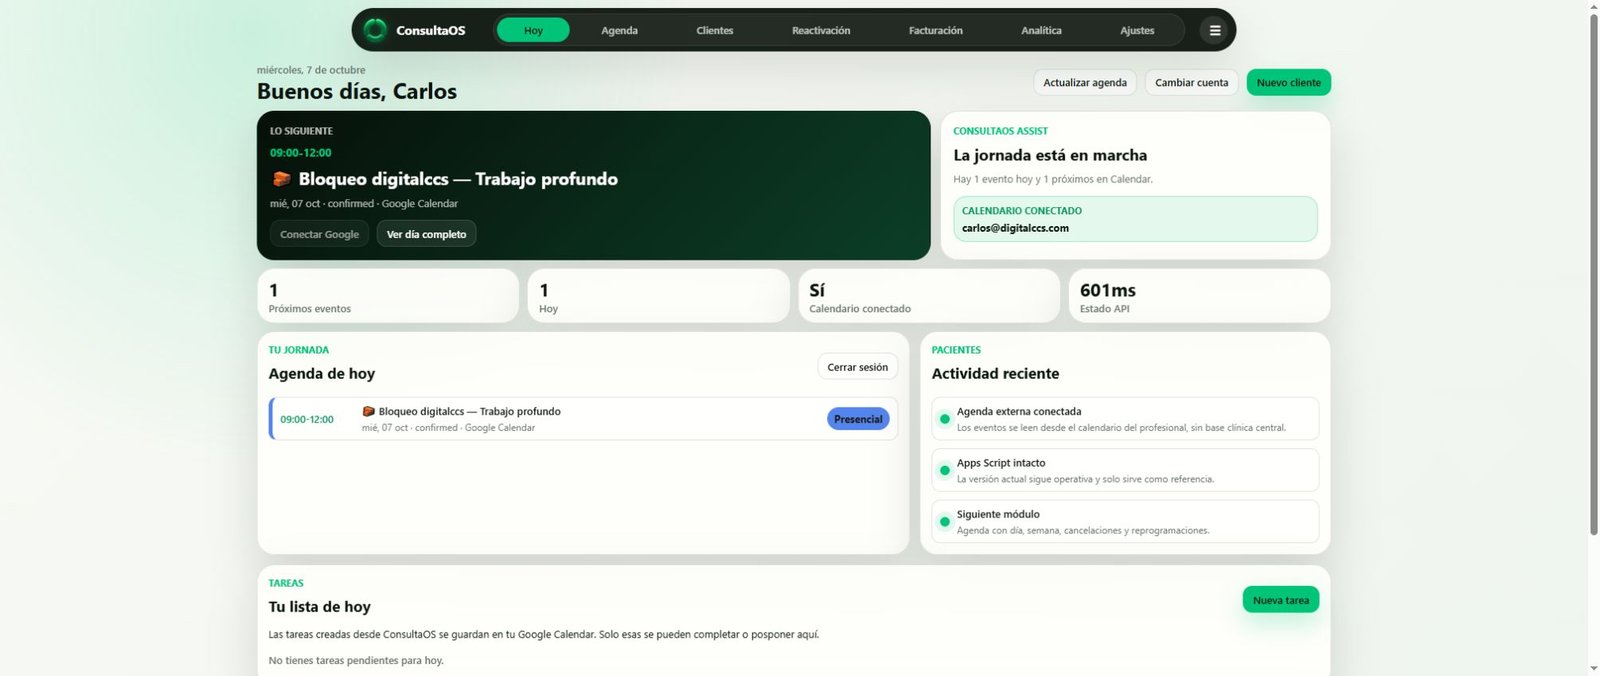Screen dimensions: 1600x676
Task: Click the Hoy stat card
Action: tap(659, 296)
